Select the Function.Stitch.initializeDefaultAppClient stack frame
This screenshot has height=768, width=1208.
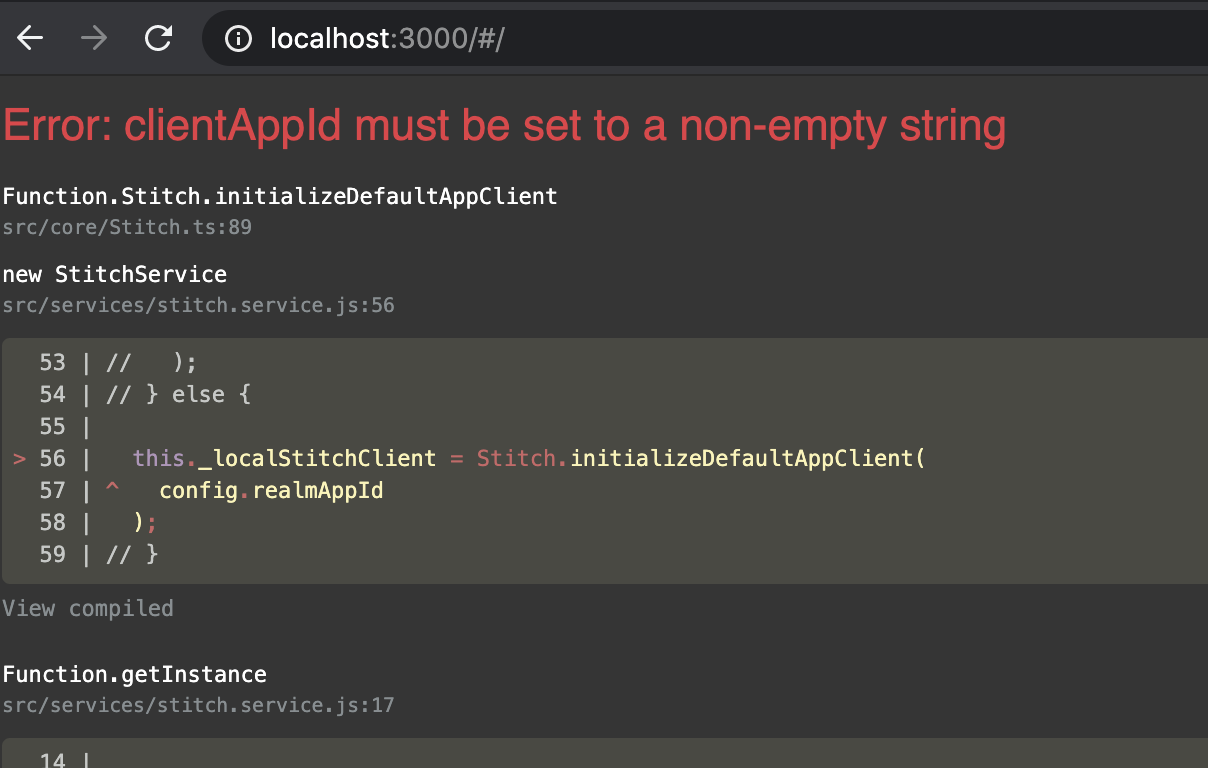pos(280,196)
